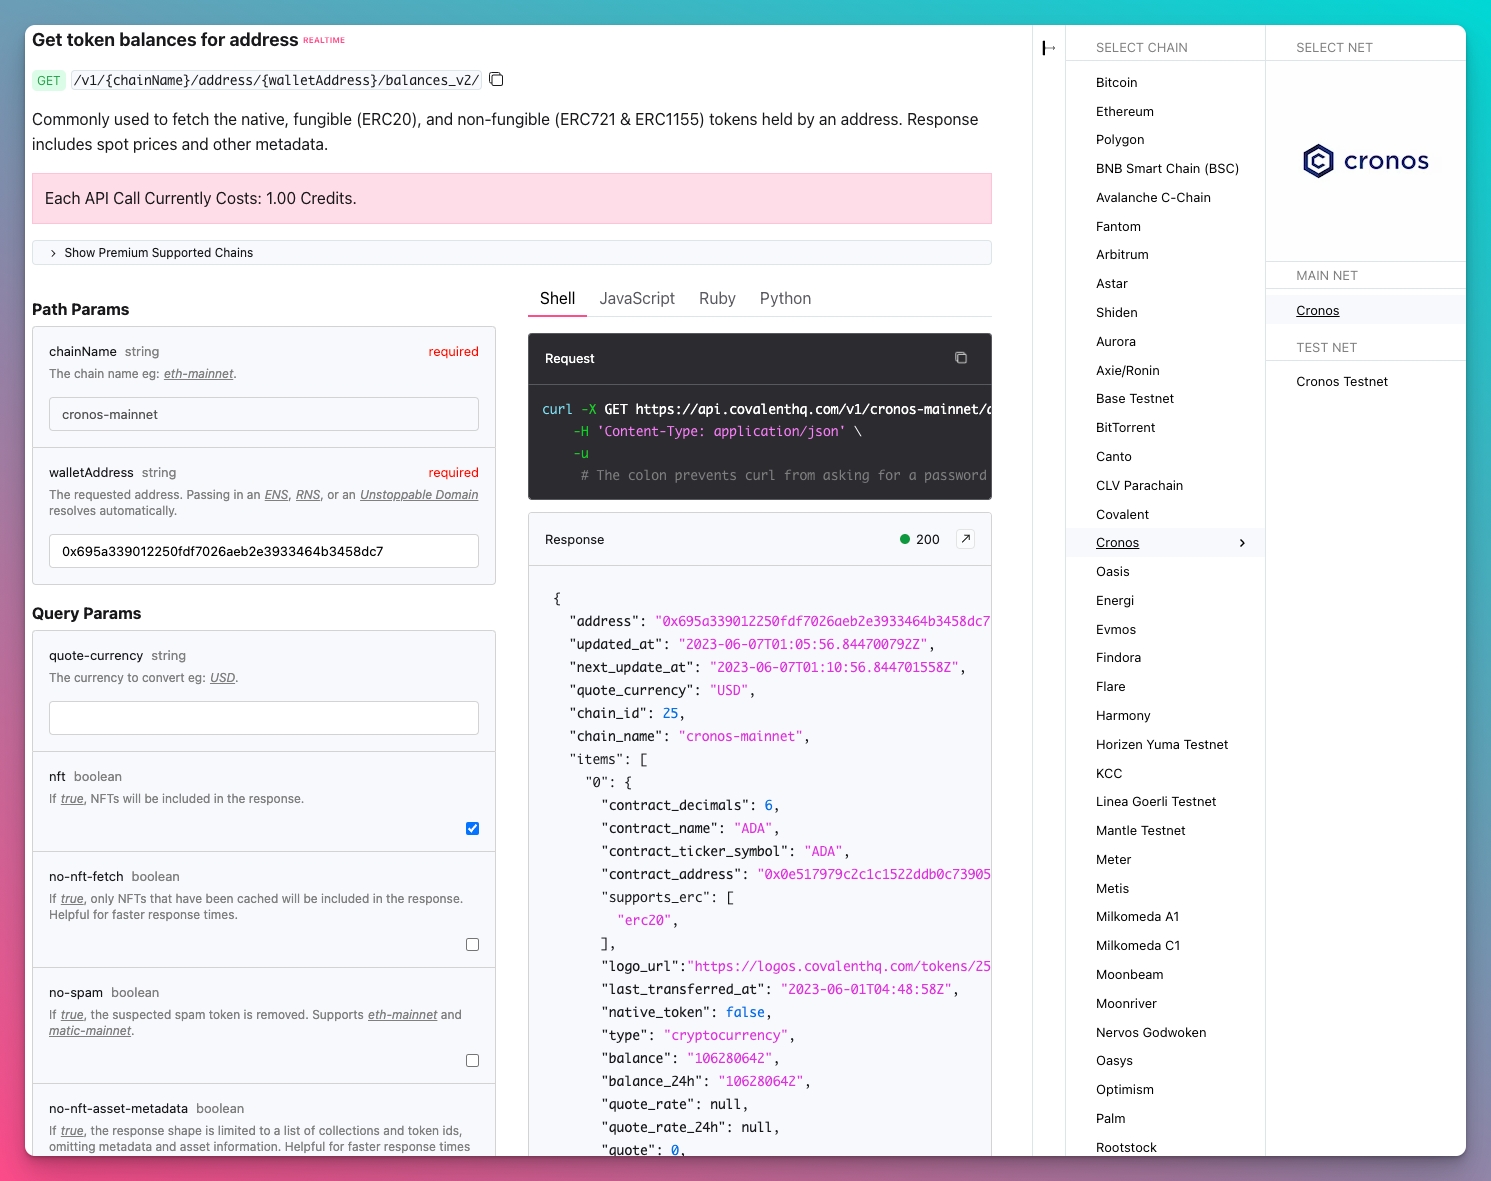Click the quote-currency input field
This screenshot has height=1181, width=1491.
pos(264,718)
